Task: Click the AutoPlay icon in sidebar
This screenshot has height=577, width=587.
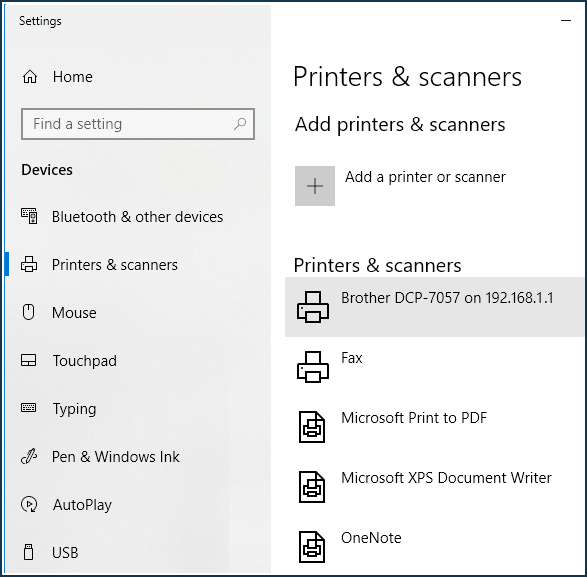Action: (x=29, y=504)
